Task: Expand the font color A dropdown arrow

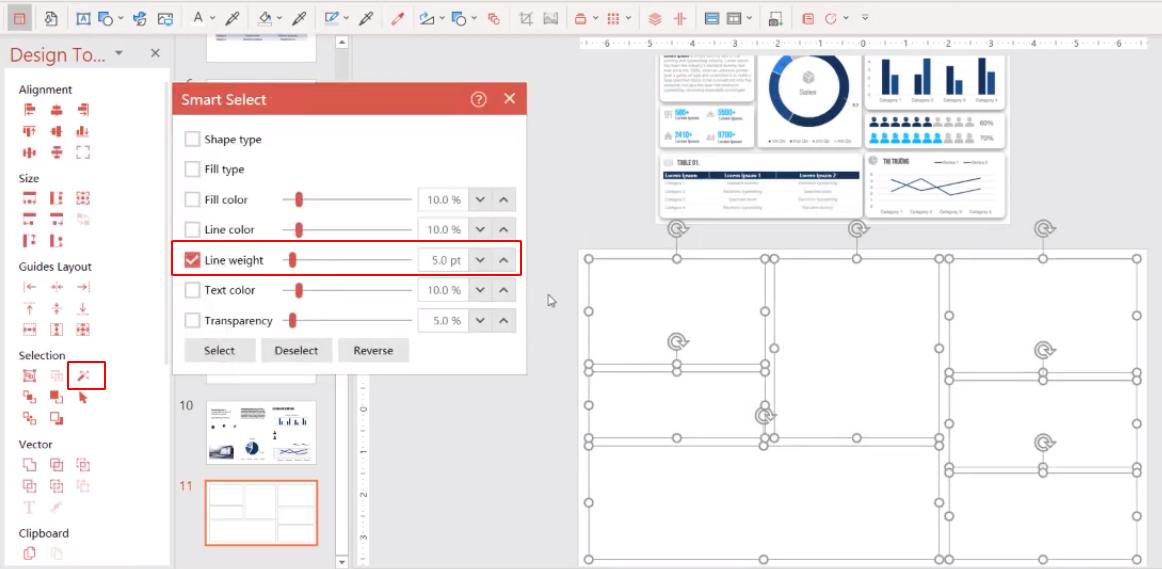Action: pyautogui.click(x=213, y=18)
